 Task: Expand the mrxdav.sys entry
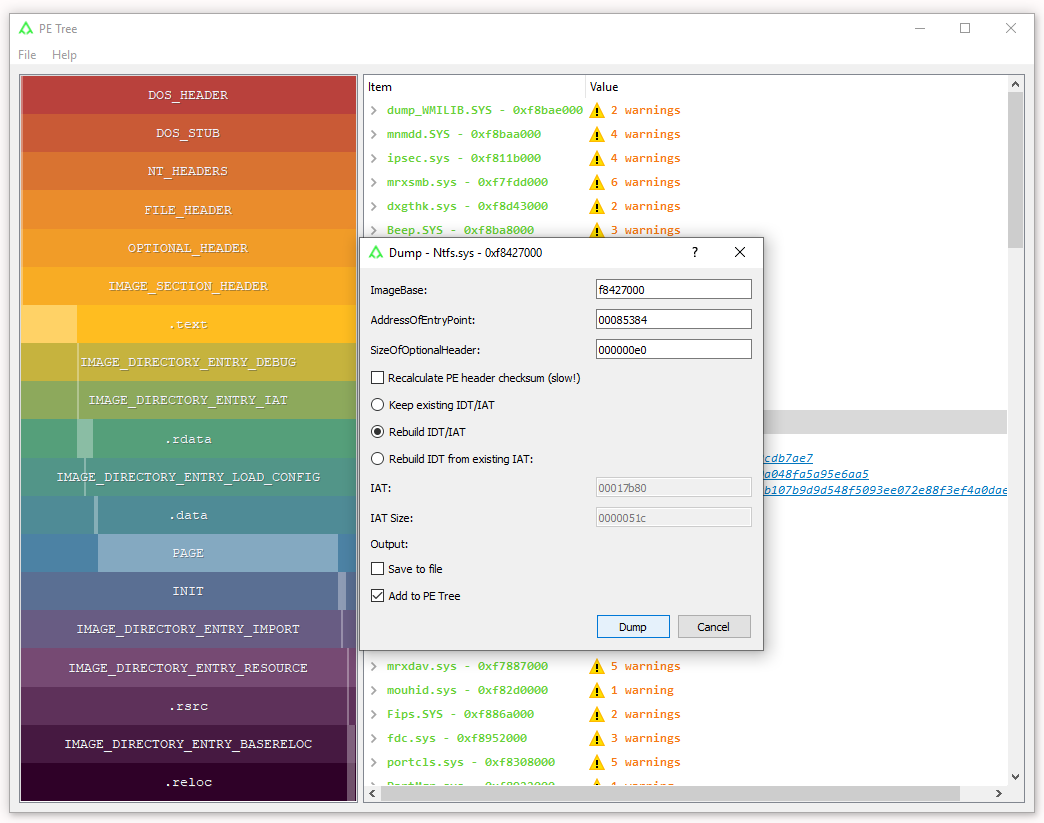point(374,667)
